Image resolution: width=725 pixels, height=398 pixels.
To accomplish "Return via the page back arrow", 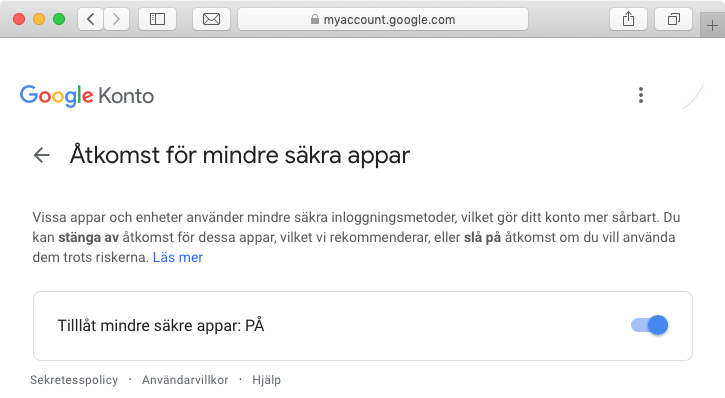I will [x=42, y=155].
